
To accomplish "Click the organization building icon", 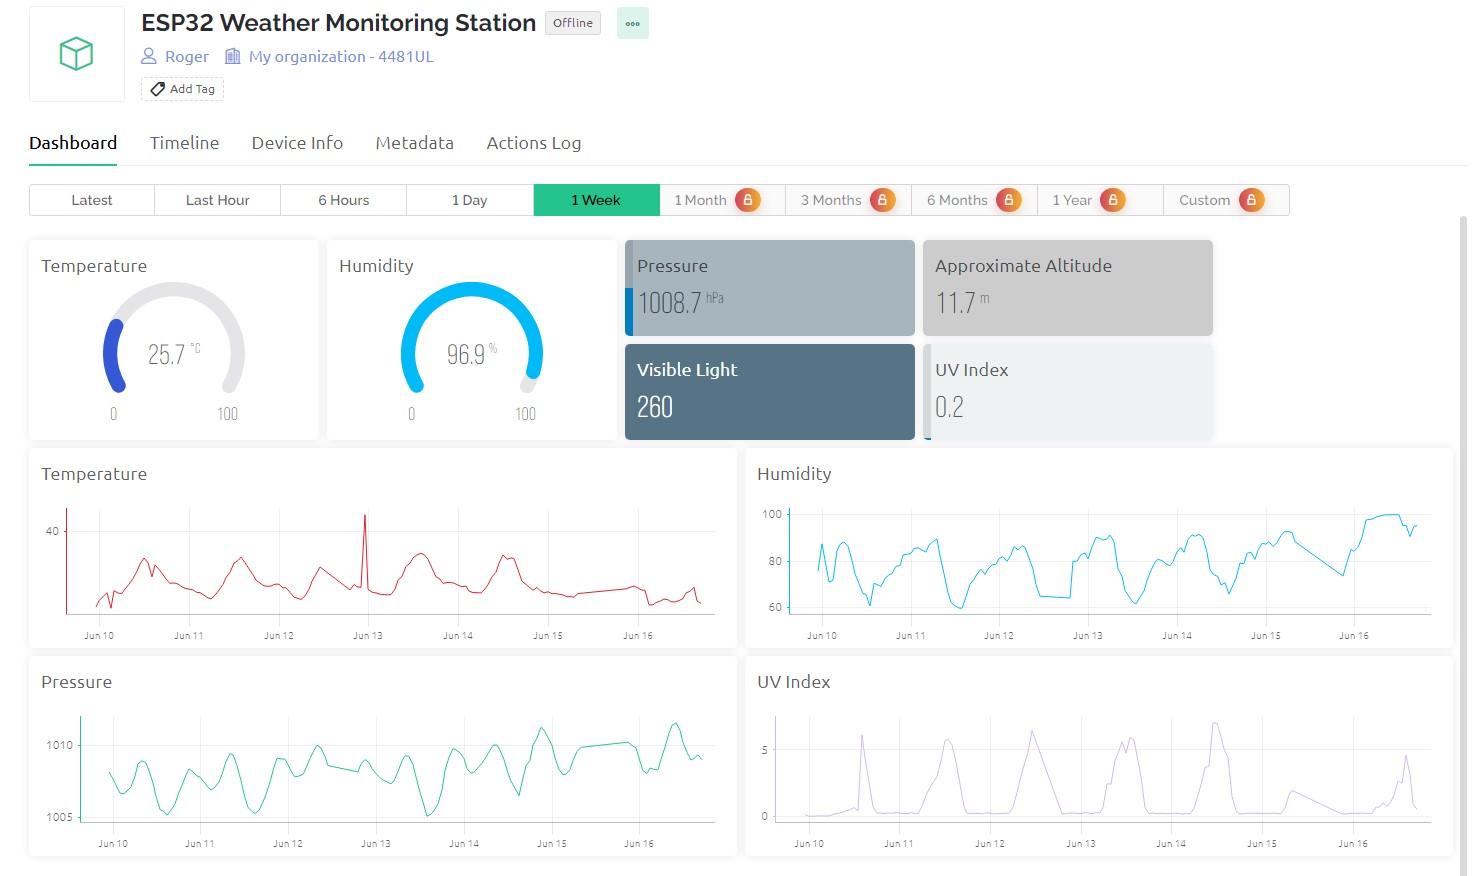I will (233, 56).
